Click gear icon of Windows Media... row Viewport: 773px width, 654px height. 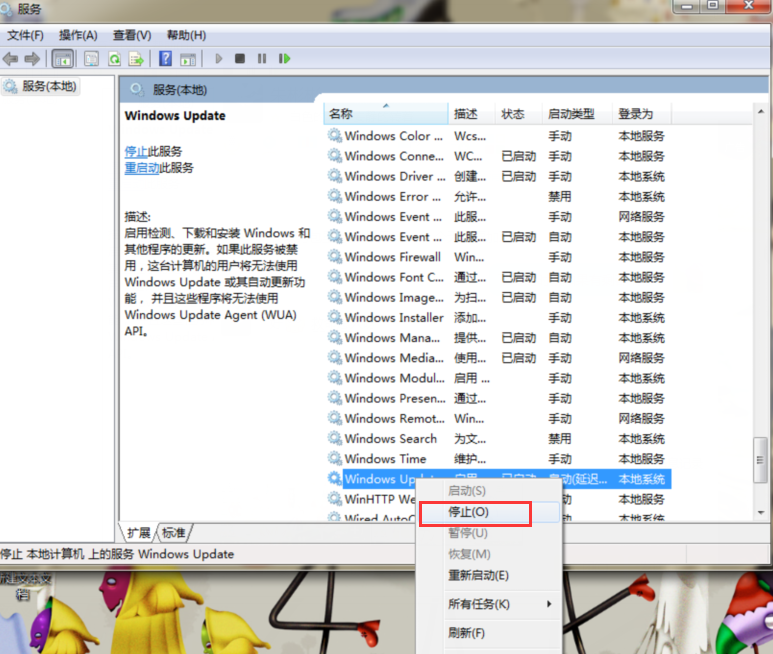[335, 357]
